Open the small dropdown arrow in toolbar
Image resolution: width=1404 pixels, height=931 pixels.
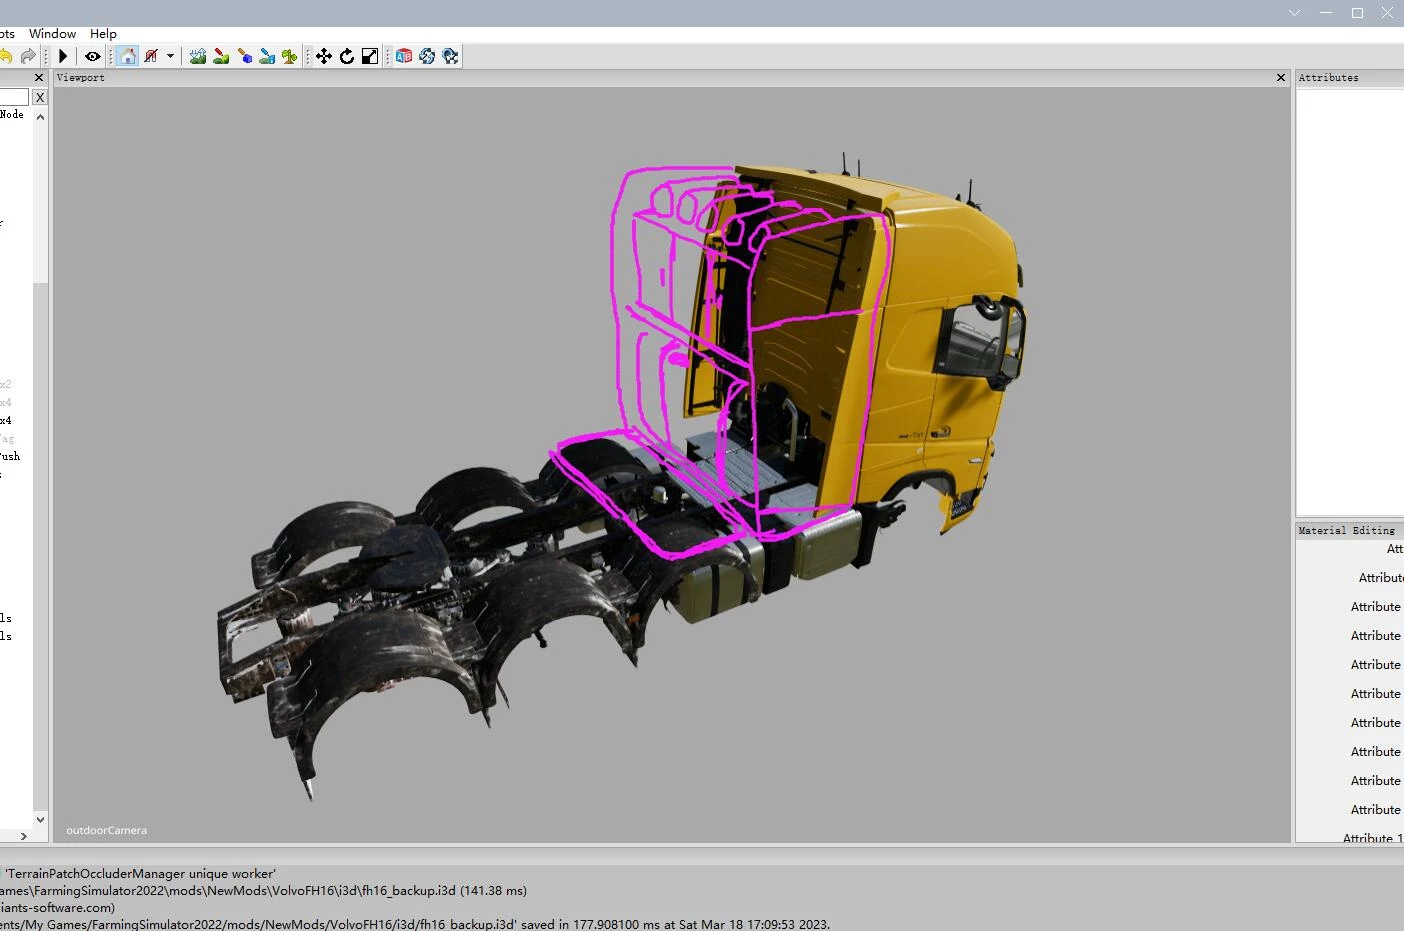[x=170, y=56]
